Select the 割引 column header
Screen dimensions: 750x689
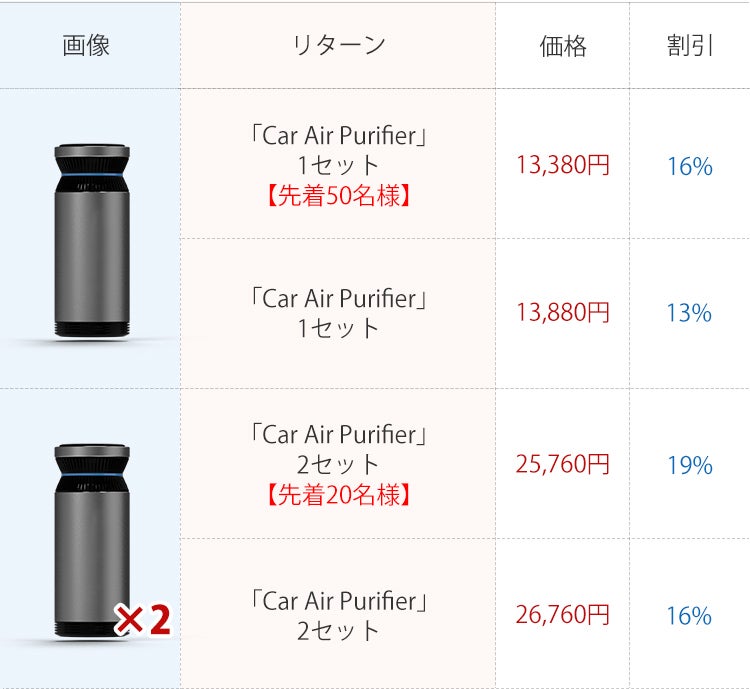pyautogui.click(x=690, y=46)
